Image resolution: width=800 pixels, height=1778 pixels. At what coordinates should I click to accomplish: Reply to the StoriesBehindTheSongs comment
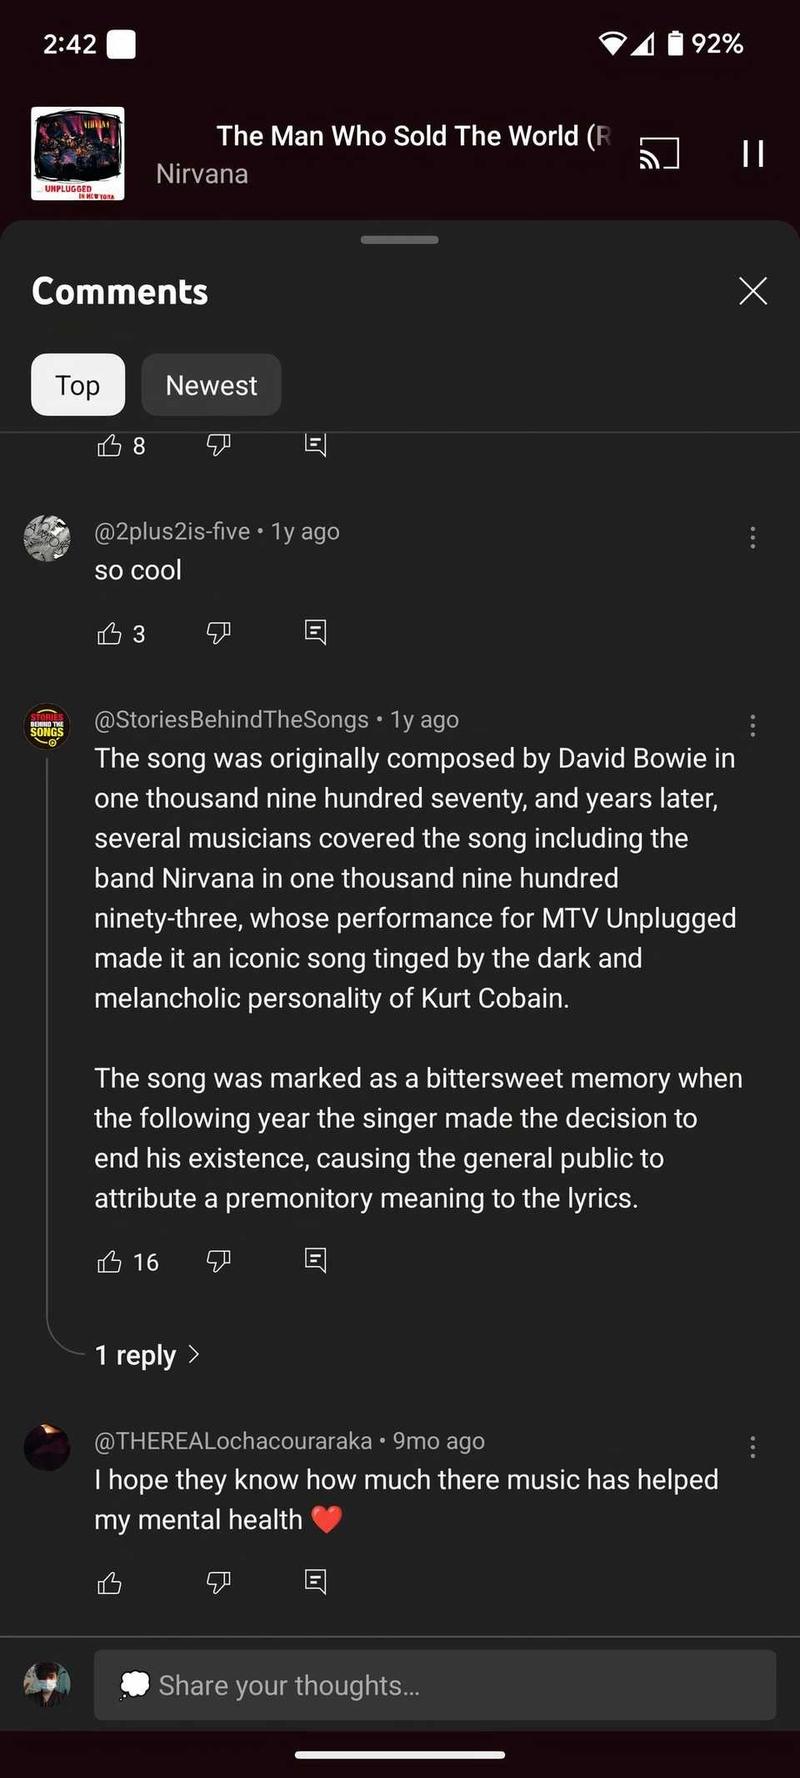(x=315, y=1260)
